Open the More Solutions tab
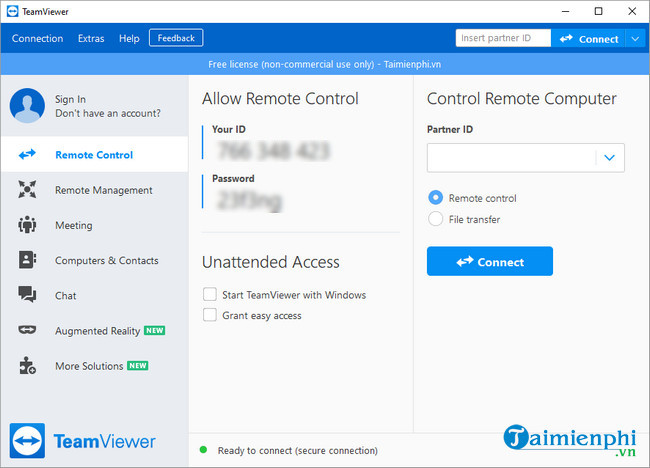Viewport: 650px width, 468px height. click(95, 366)
